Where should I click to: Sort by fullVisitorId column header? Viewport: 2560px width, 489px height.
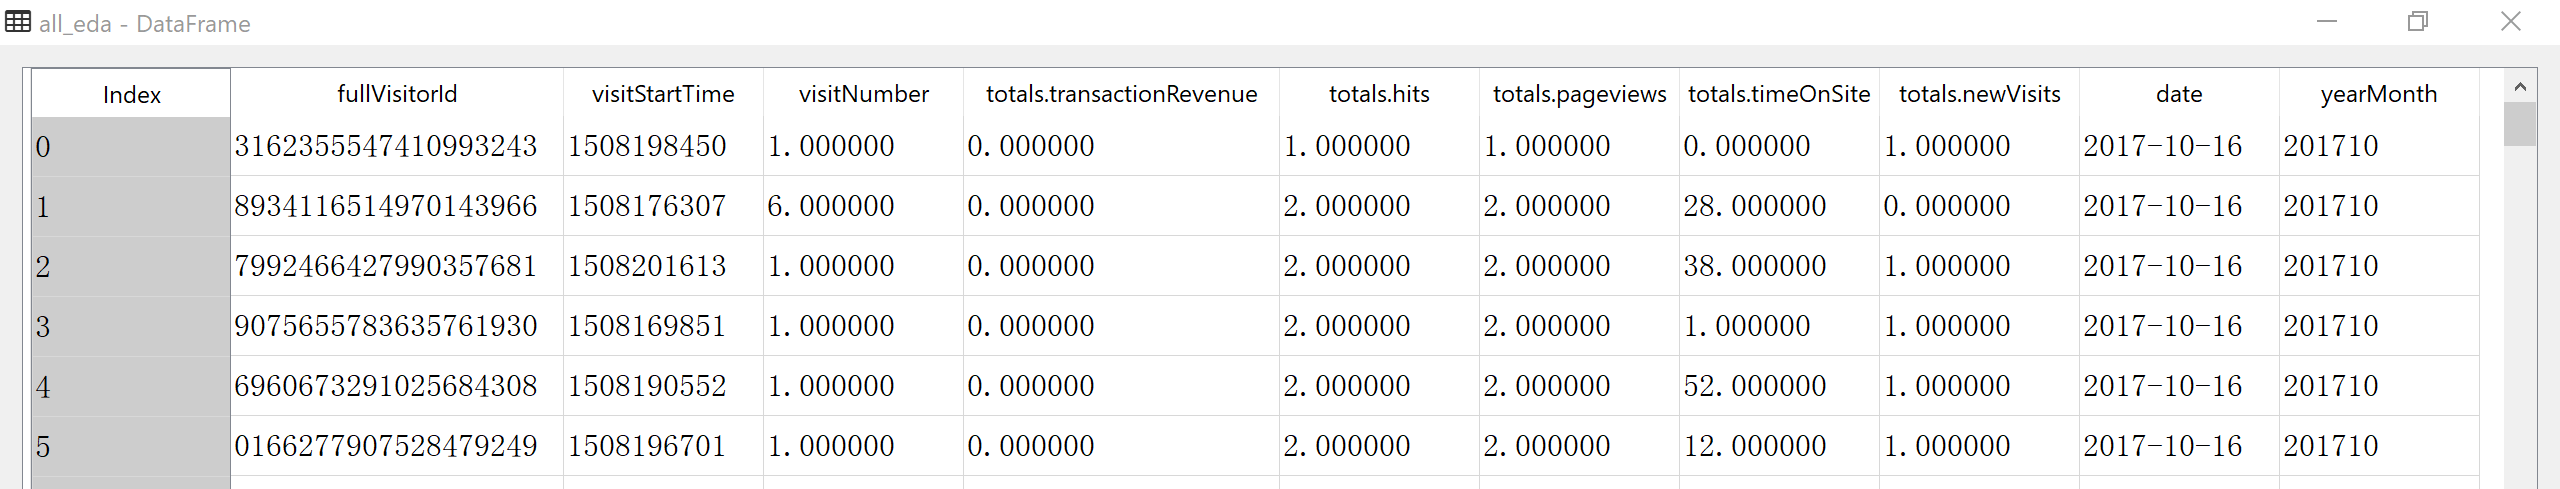pyautogui.click(x=397, y=94)
